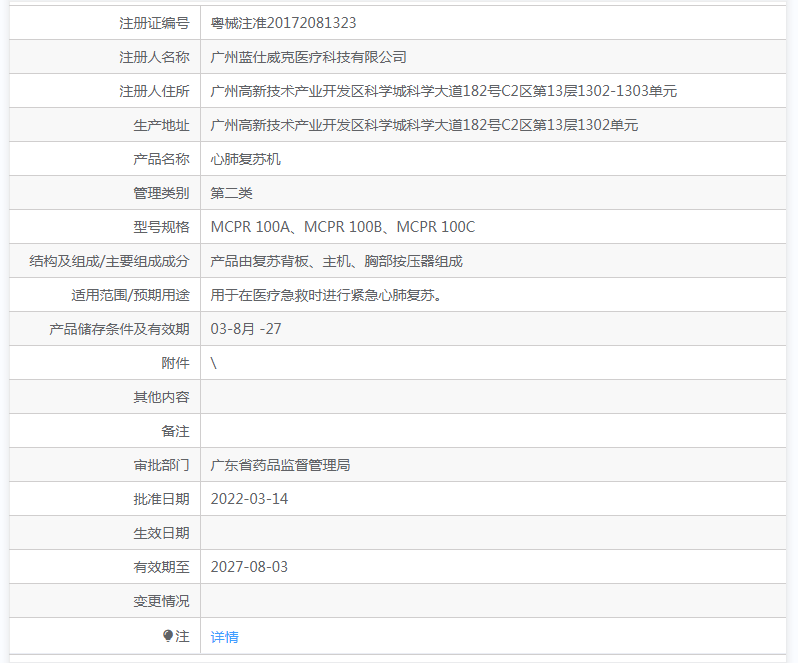This screenshot has width=798, height=663.
Task: Click the 注册人住所 address value
Action: pos(444,91)
